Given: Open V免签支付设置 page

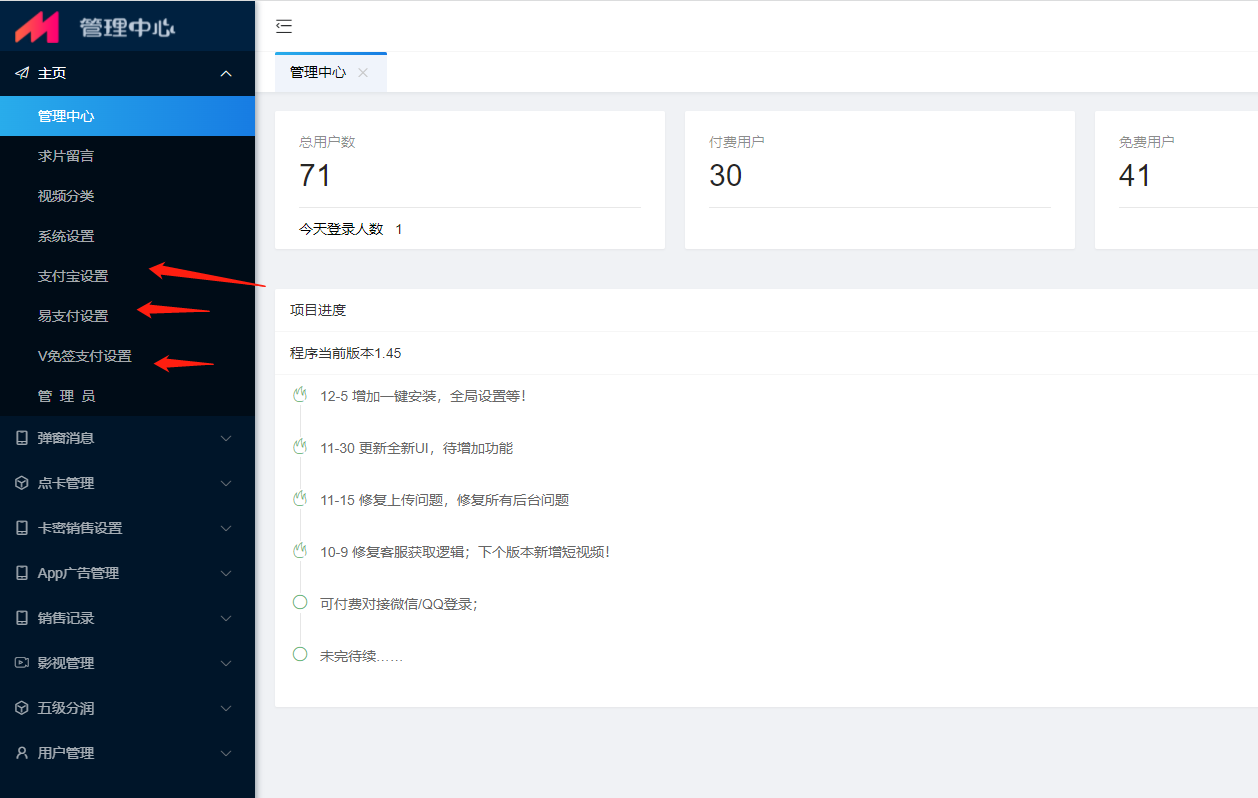Looking at the screenshot, I should pyautogui.click(x=84, y=356).
